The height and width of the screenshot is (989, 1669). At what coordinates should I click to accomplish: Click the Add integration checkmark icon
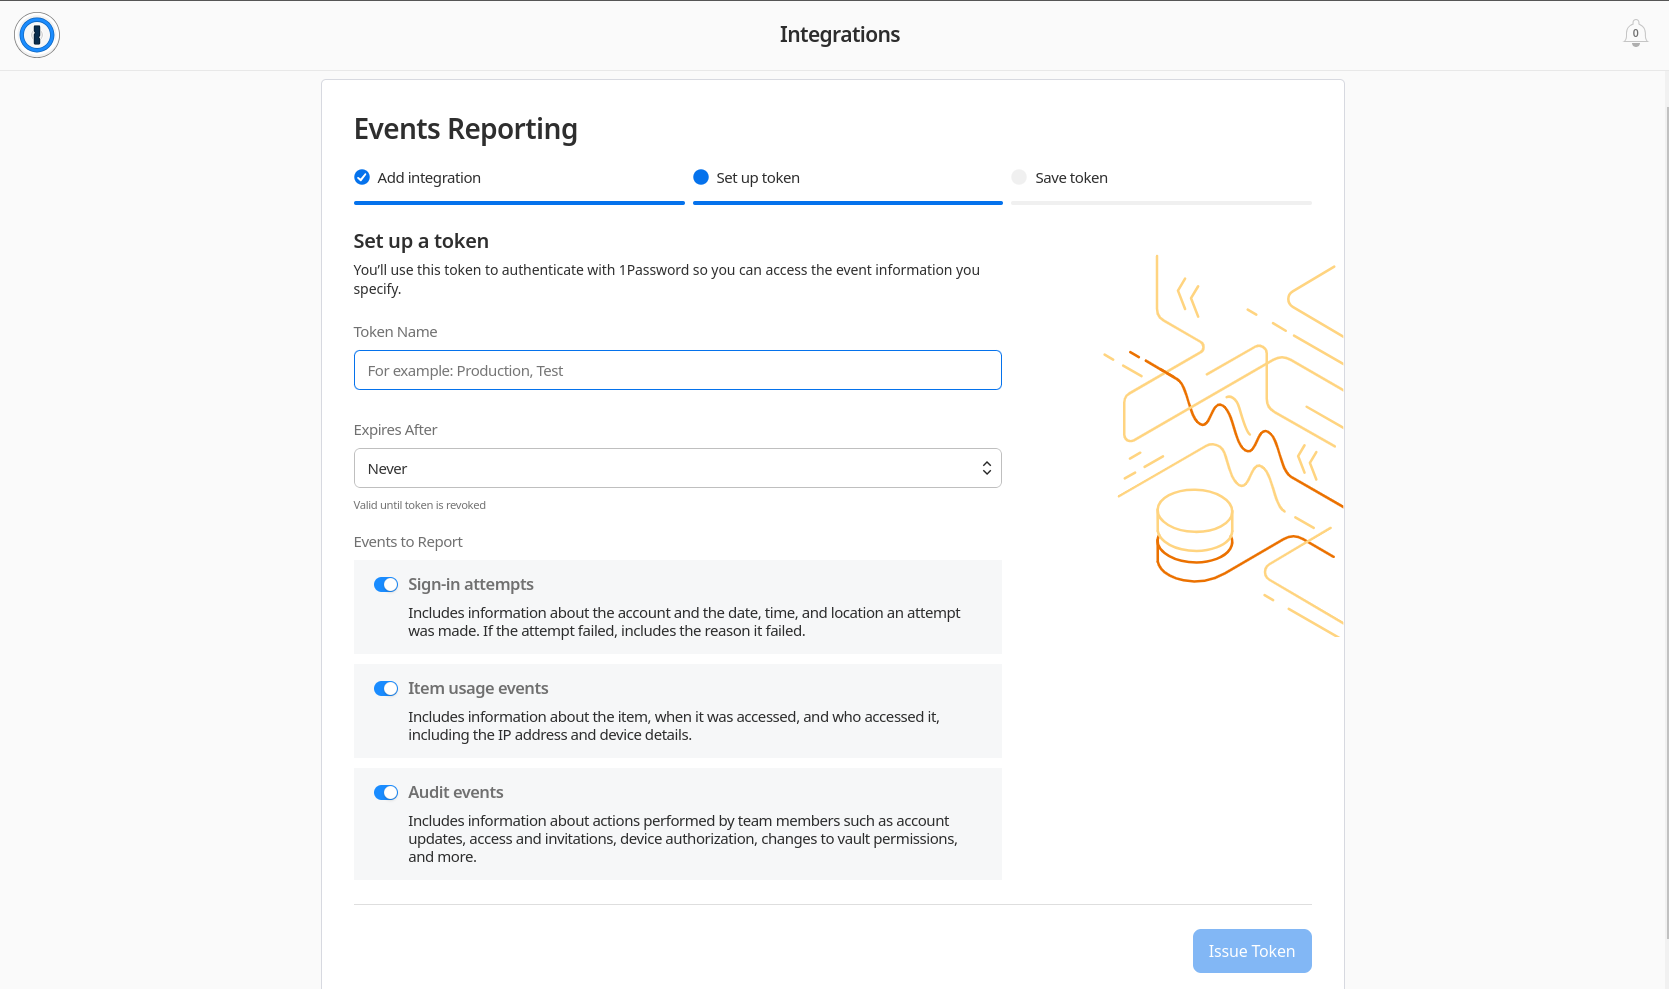click(x=362, y=177)
